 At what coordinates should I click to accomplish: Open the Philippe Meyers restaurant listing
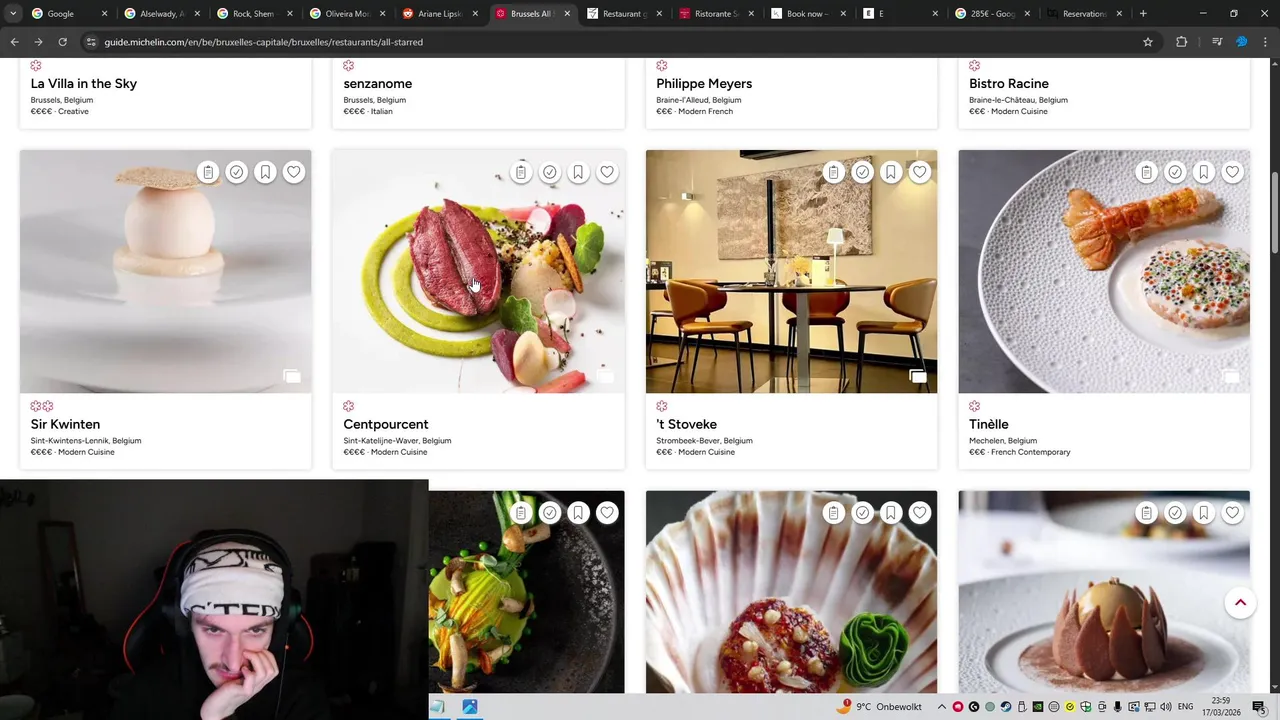[x=704, y=84]
